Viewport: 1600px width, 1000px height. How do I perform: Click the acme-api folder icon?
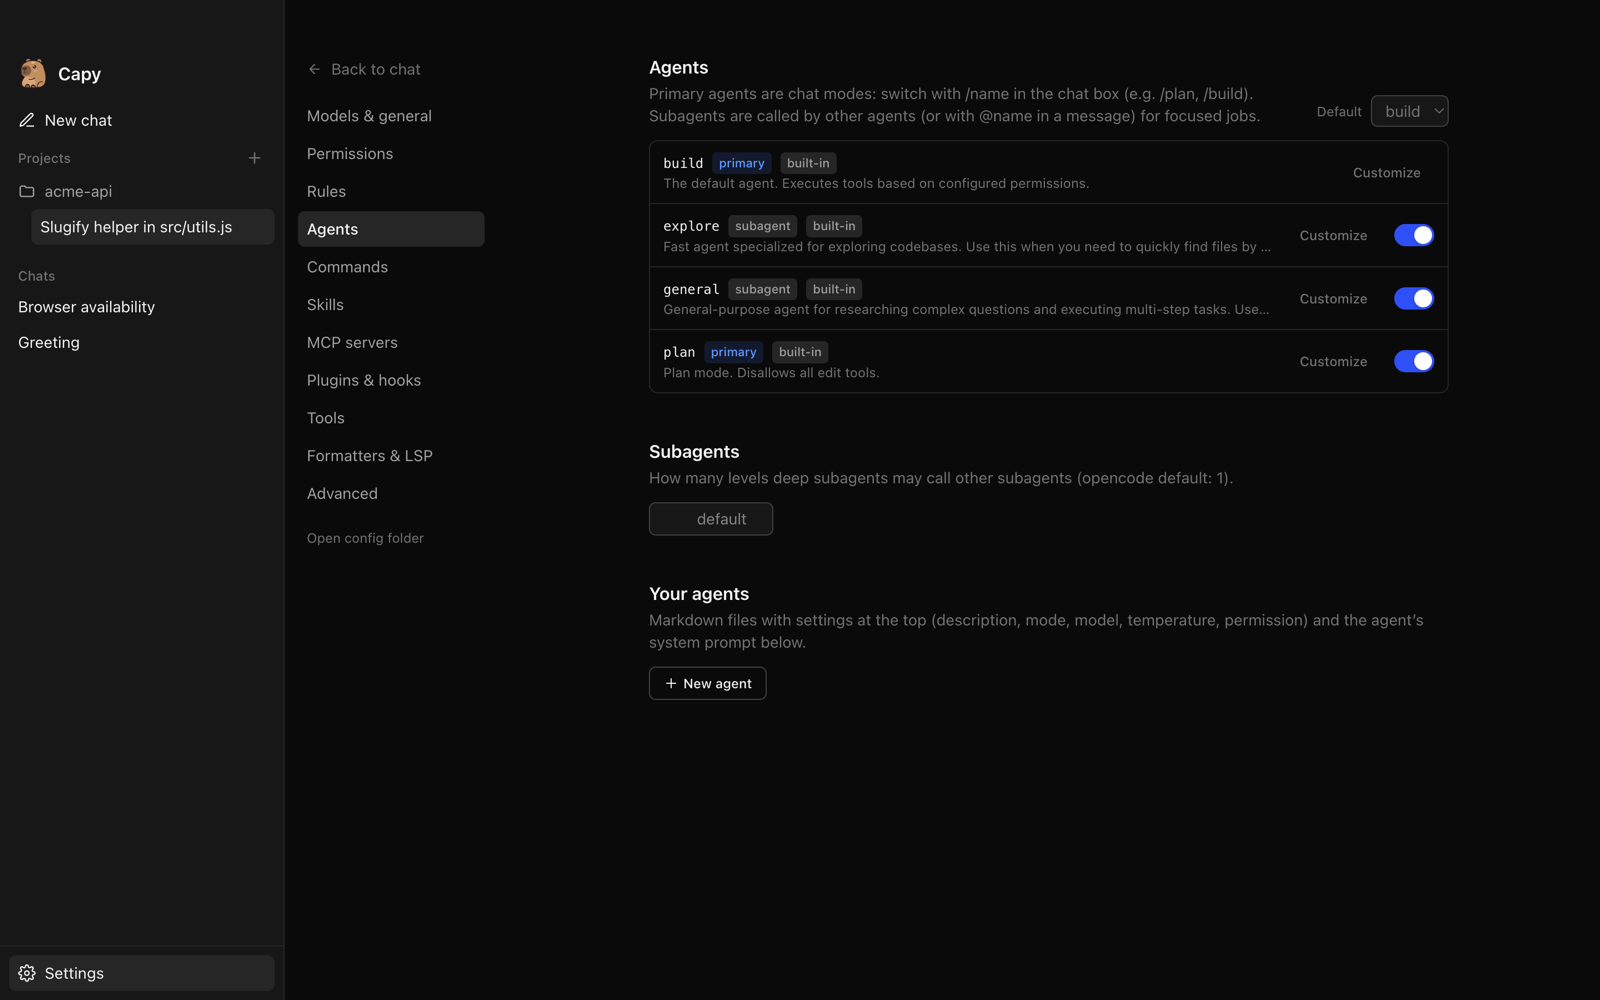27,191
